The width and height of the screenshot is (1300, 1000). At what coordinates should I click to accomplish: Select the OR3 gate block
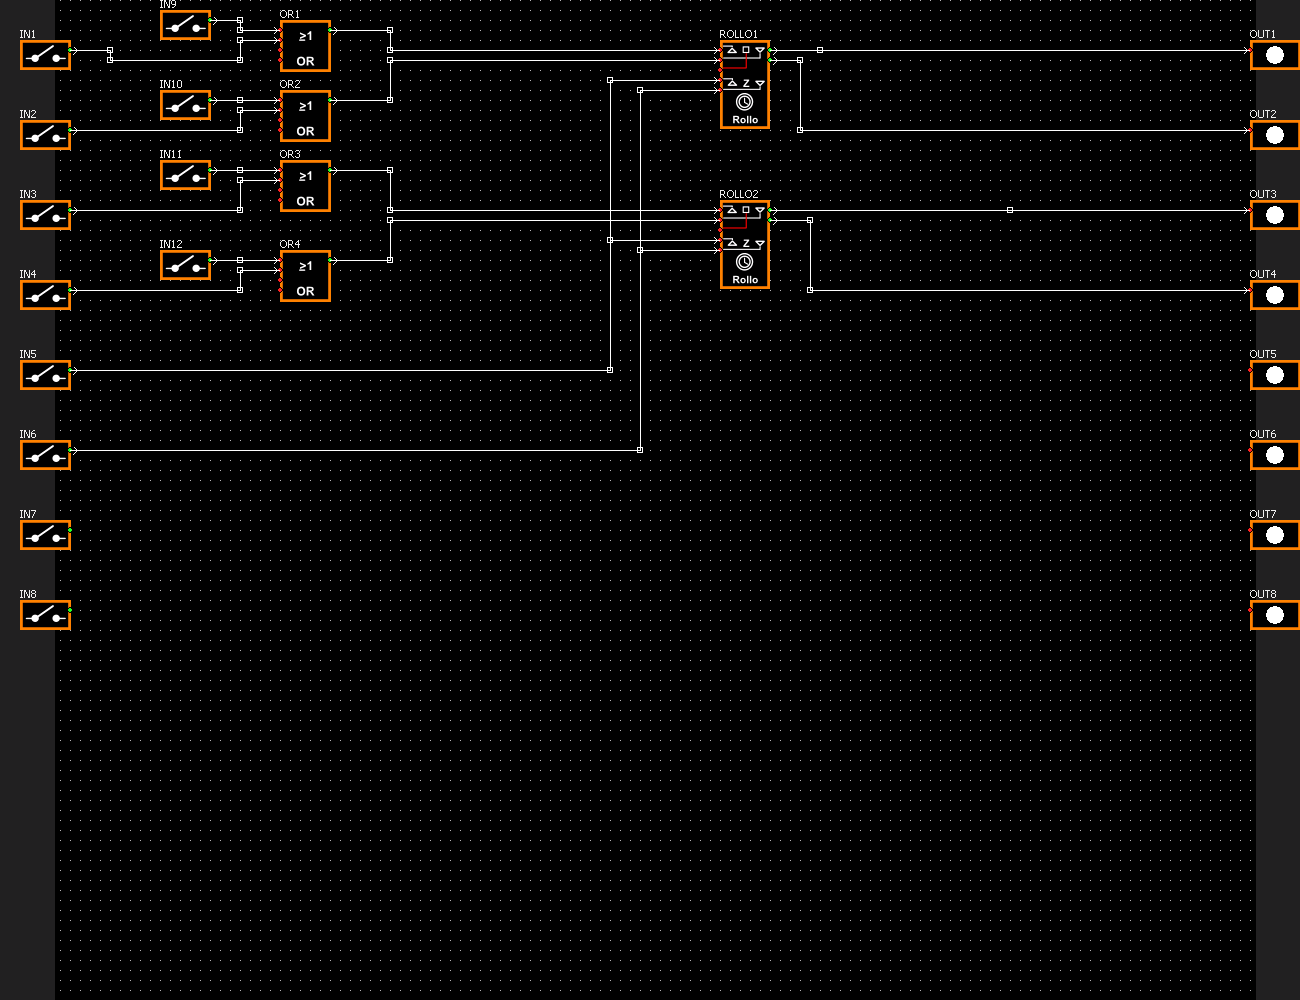(x=305, y=187)
